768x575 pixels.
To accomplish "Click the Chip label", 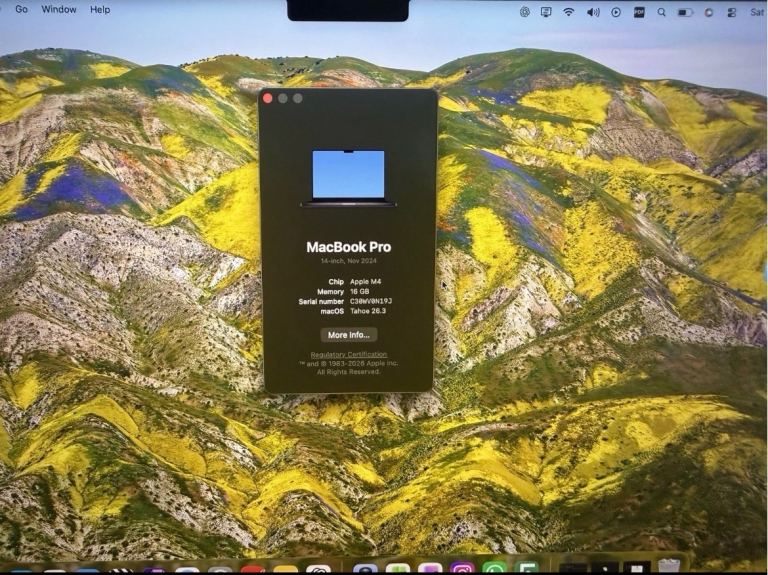I will pyautogui.click(x=336, y=282).
